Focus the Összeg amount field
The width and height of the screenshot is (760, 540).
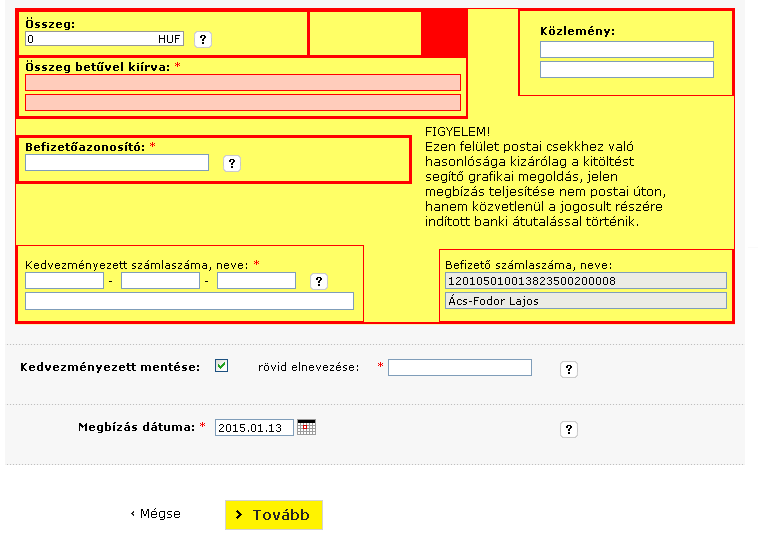click(x=105, y=39)
